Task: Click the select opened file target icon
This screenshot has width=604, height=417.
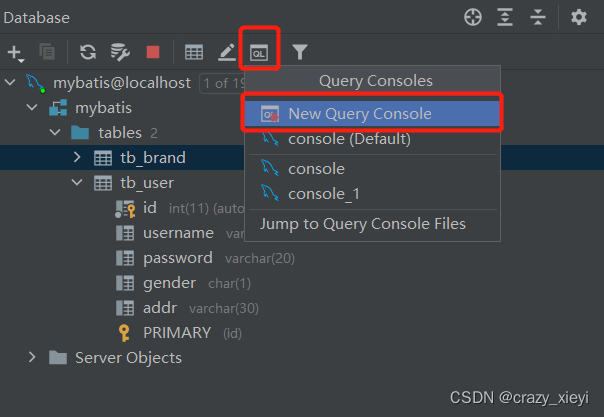Action: [473, 17]
